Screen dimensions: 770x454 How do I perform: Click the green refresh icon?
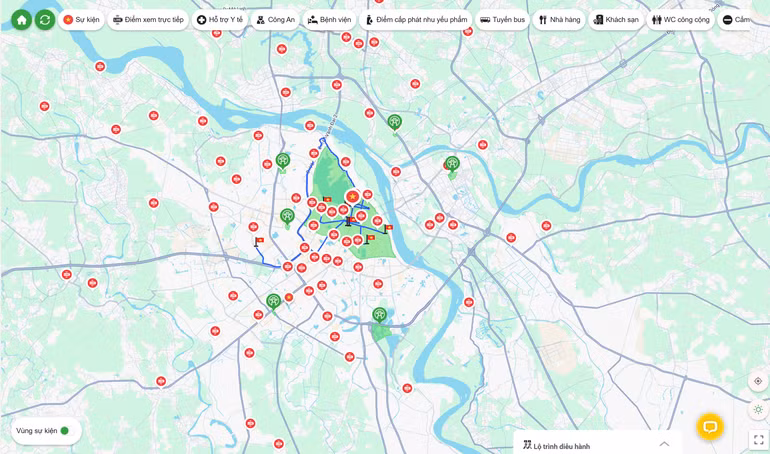pos(45,20)
